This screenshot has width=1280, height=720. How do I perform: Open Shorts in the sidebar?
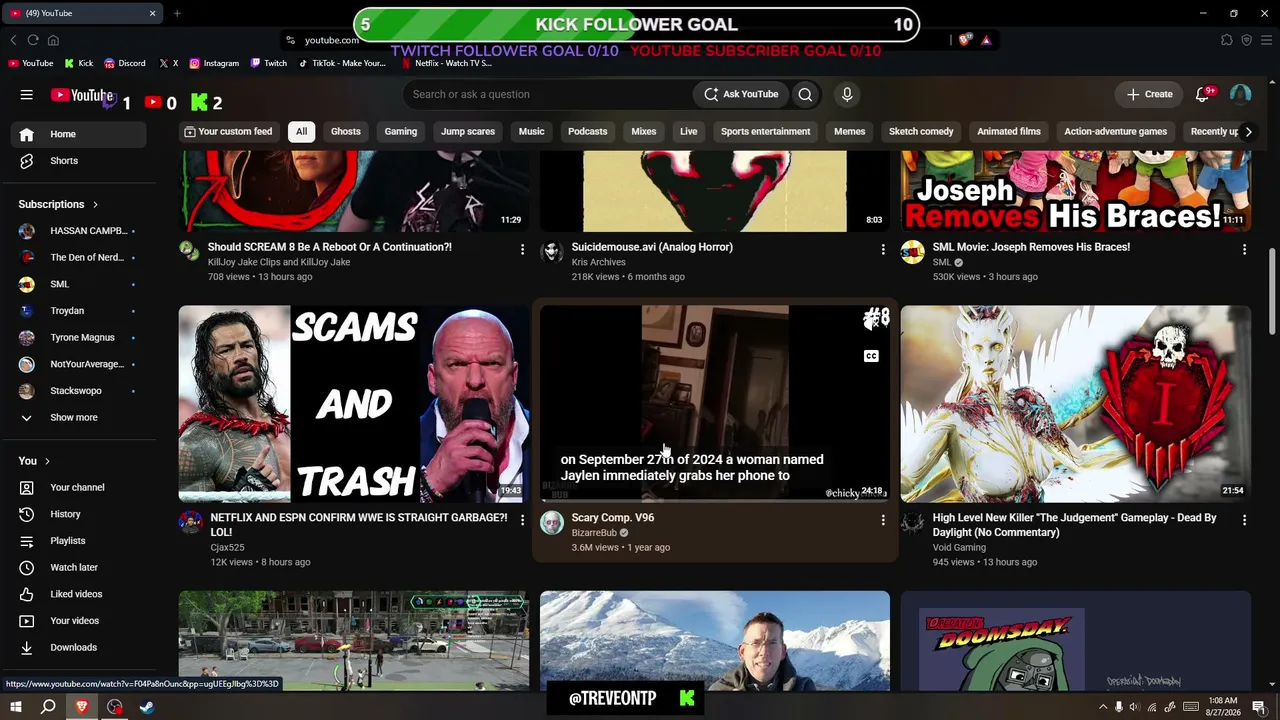click(x=78, y=161)
